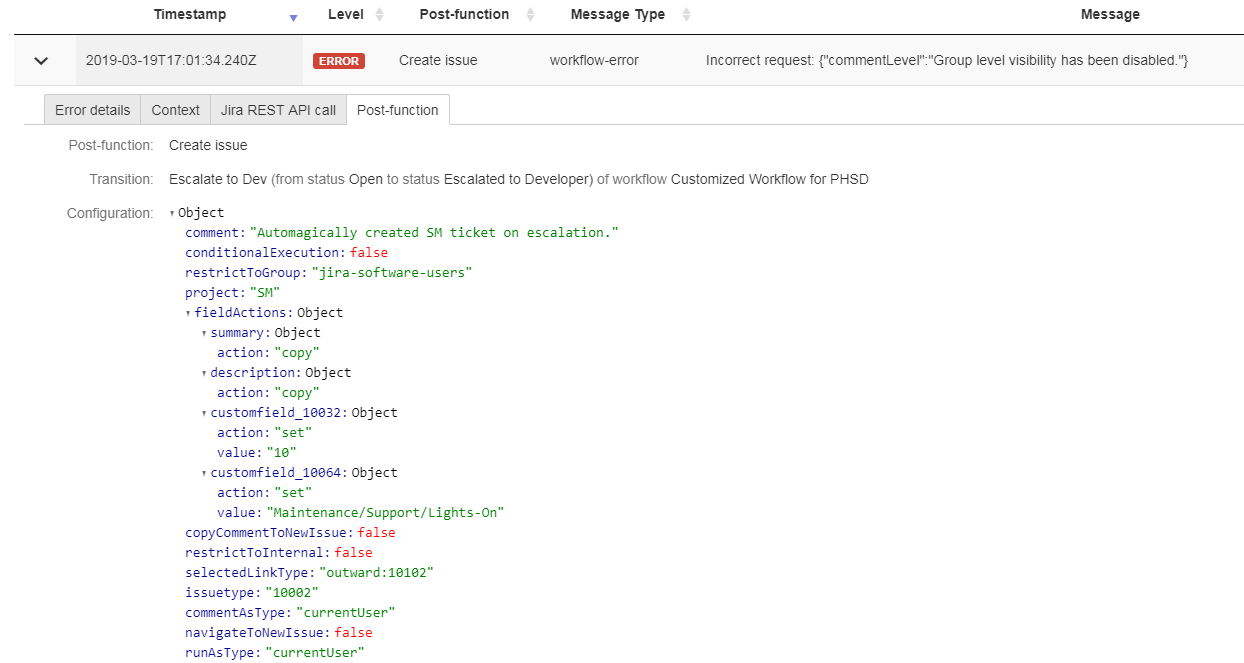Click conditionalExecution false value
This screenshot has height=663, width=1244.
[369, 253]
